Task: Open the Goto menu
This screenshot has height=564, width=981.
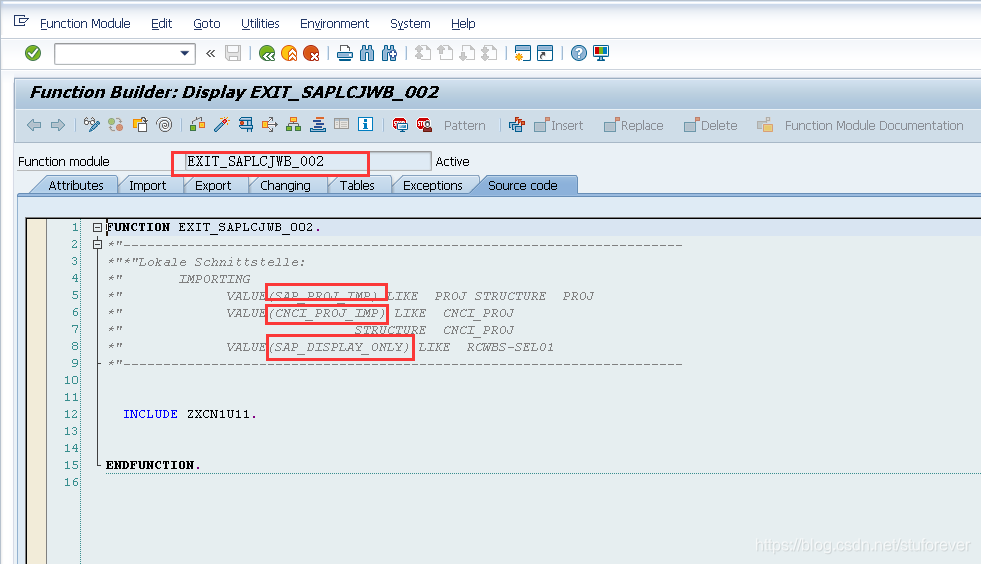Action: point(206,24)
